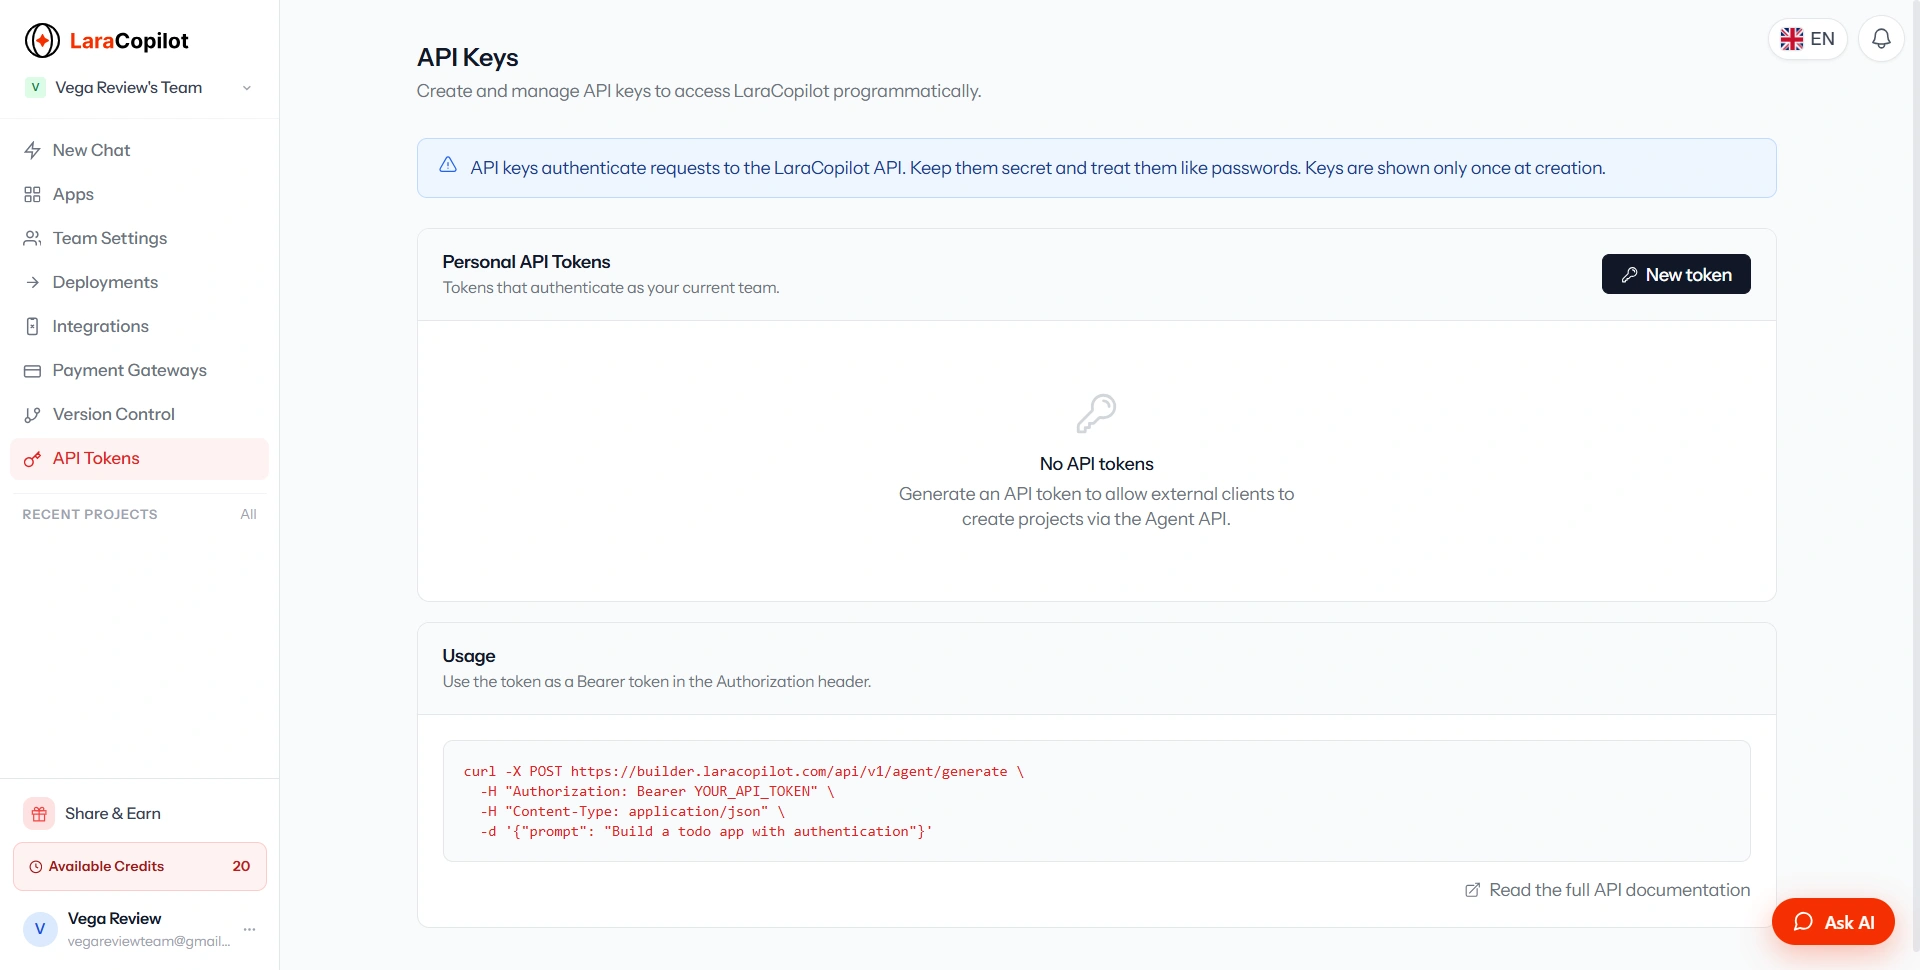Image resolution: width=1920 pixels, height=970 pixels.
Task: Open the Ask AI chat button
Action: click(1833, 922)
